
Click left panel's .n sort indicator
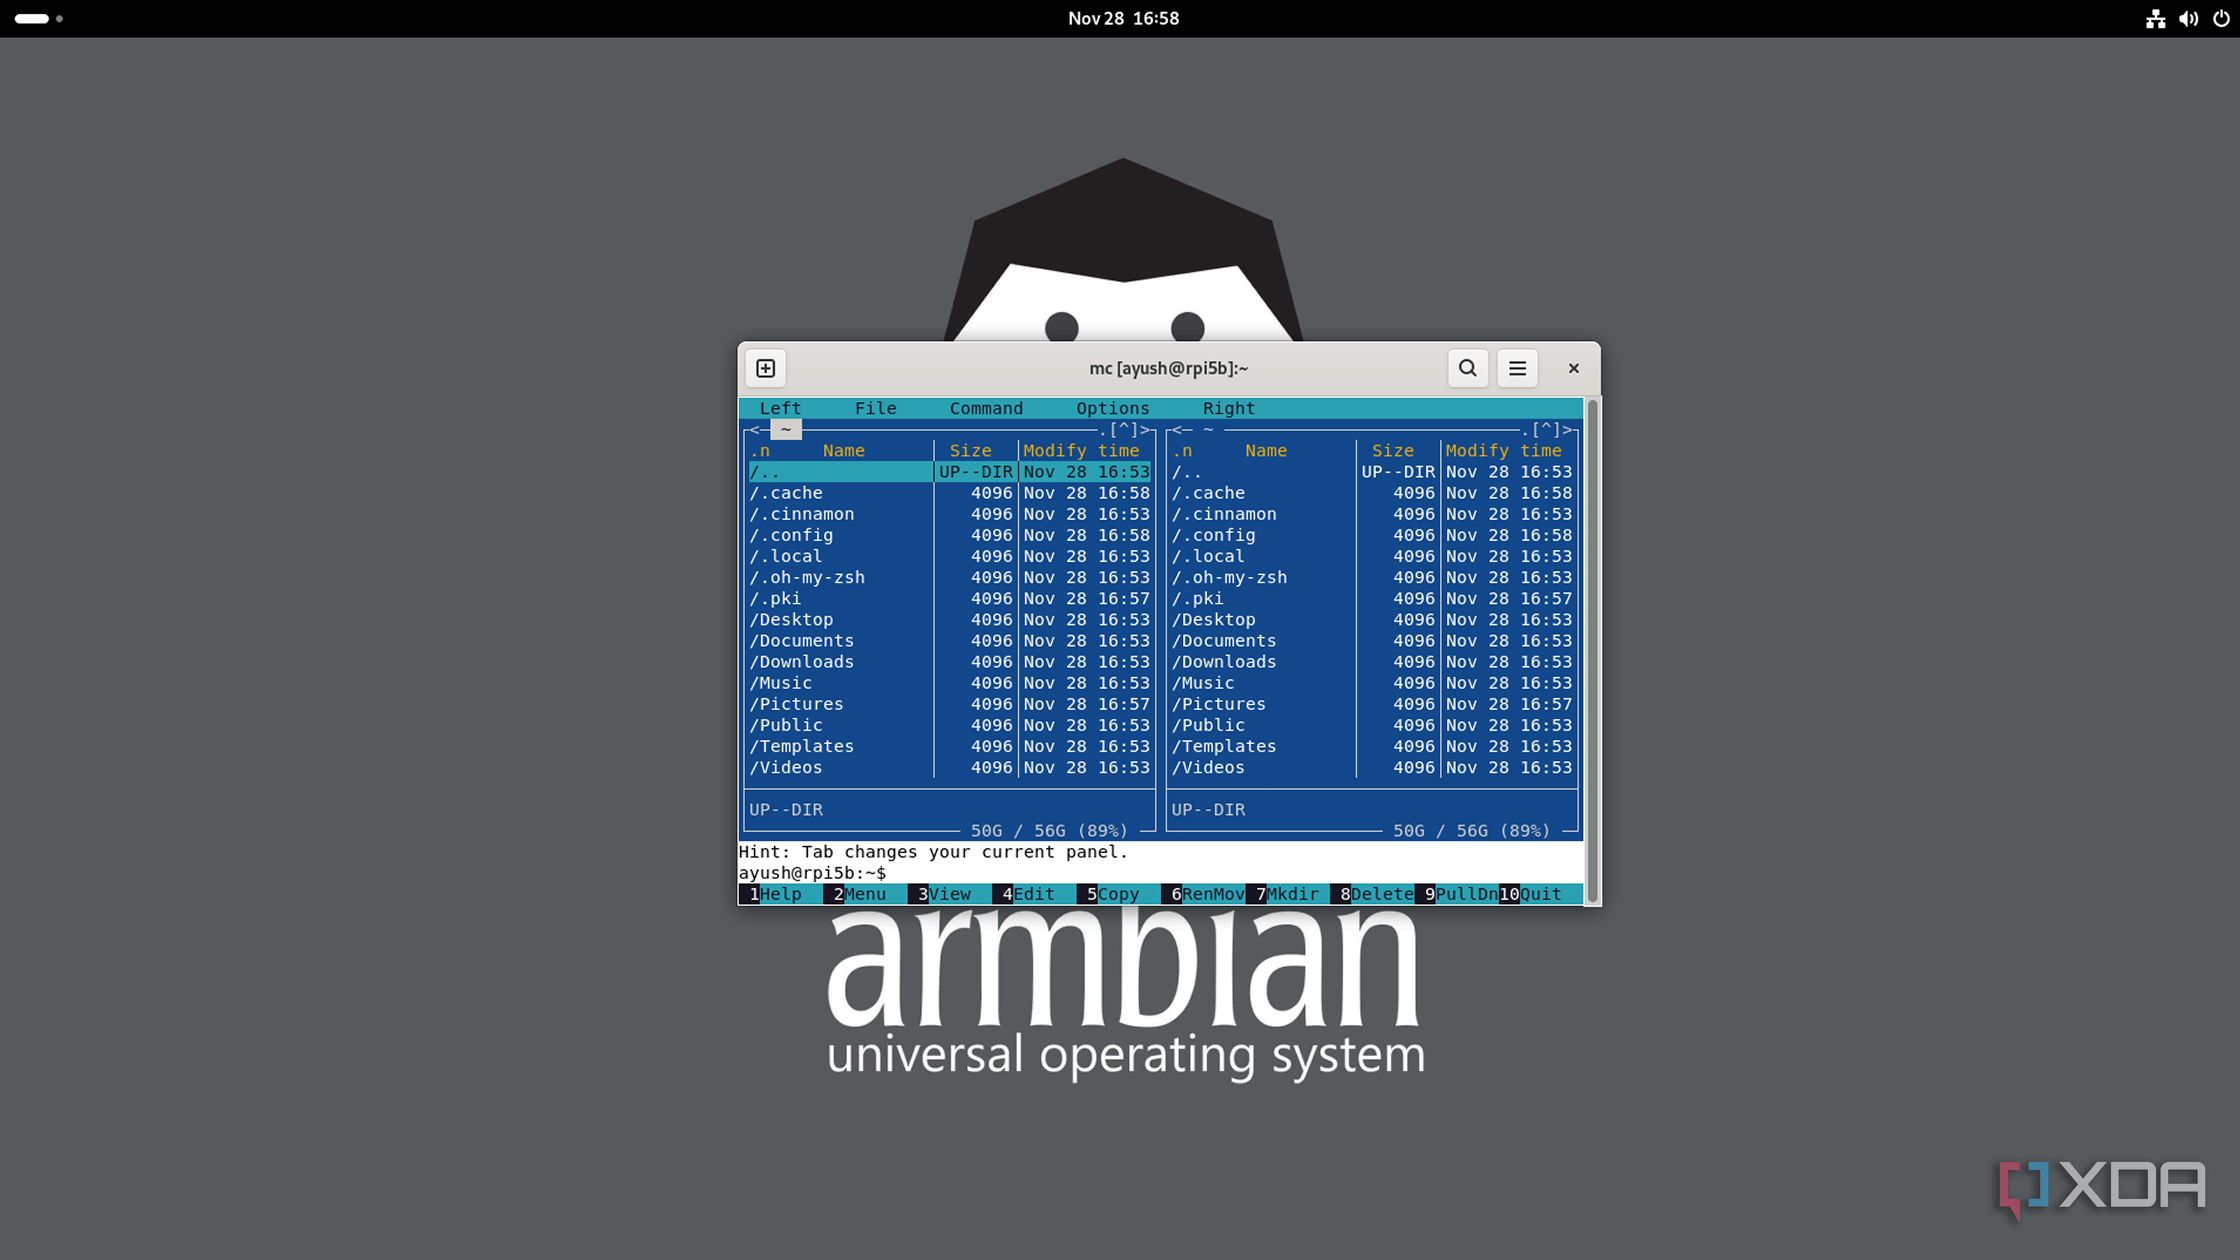[x=760, y=451]
